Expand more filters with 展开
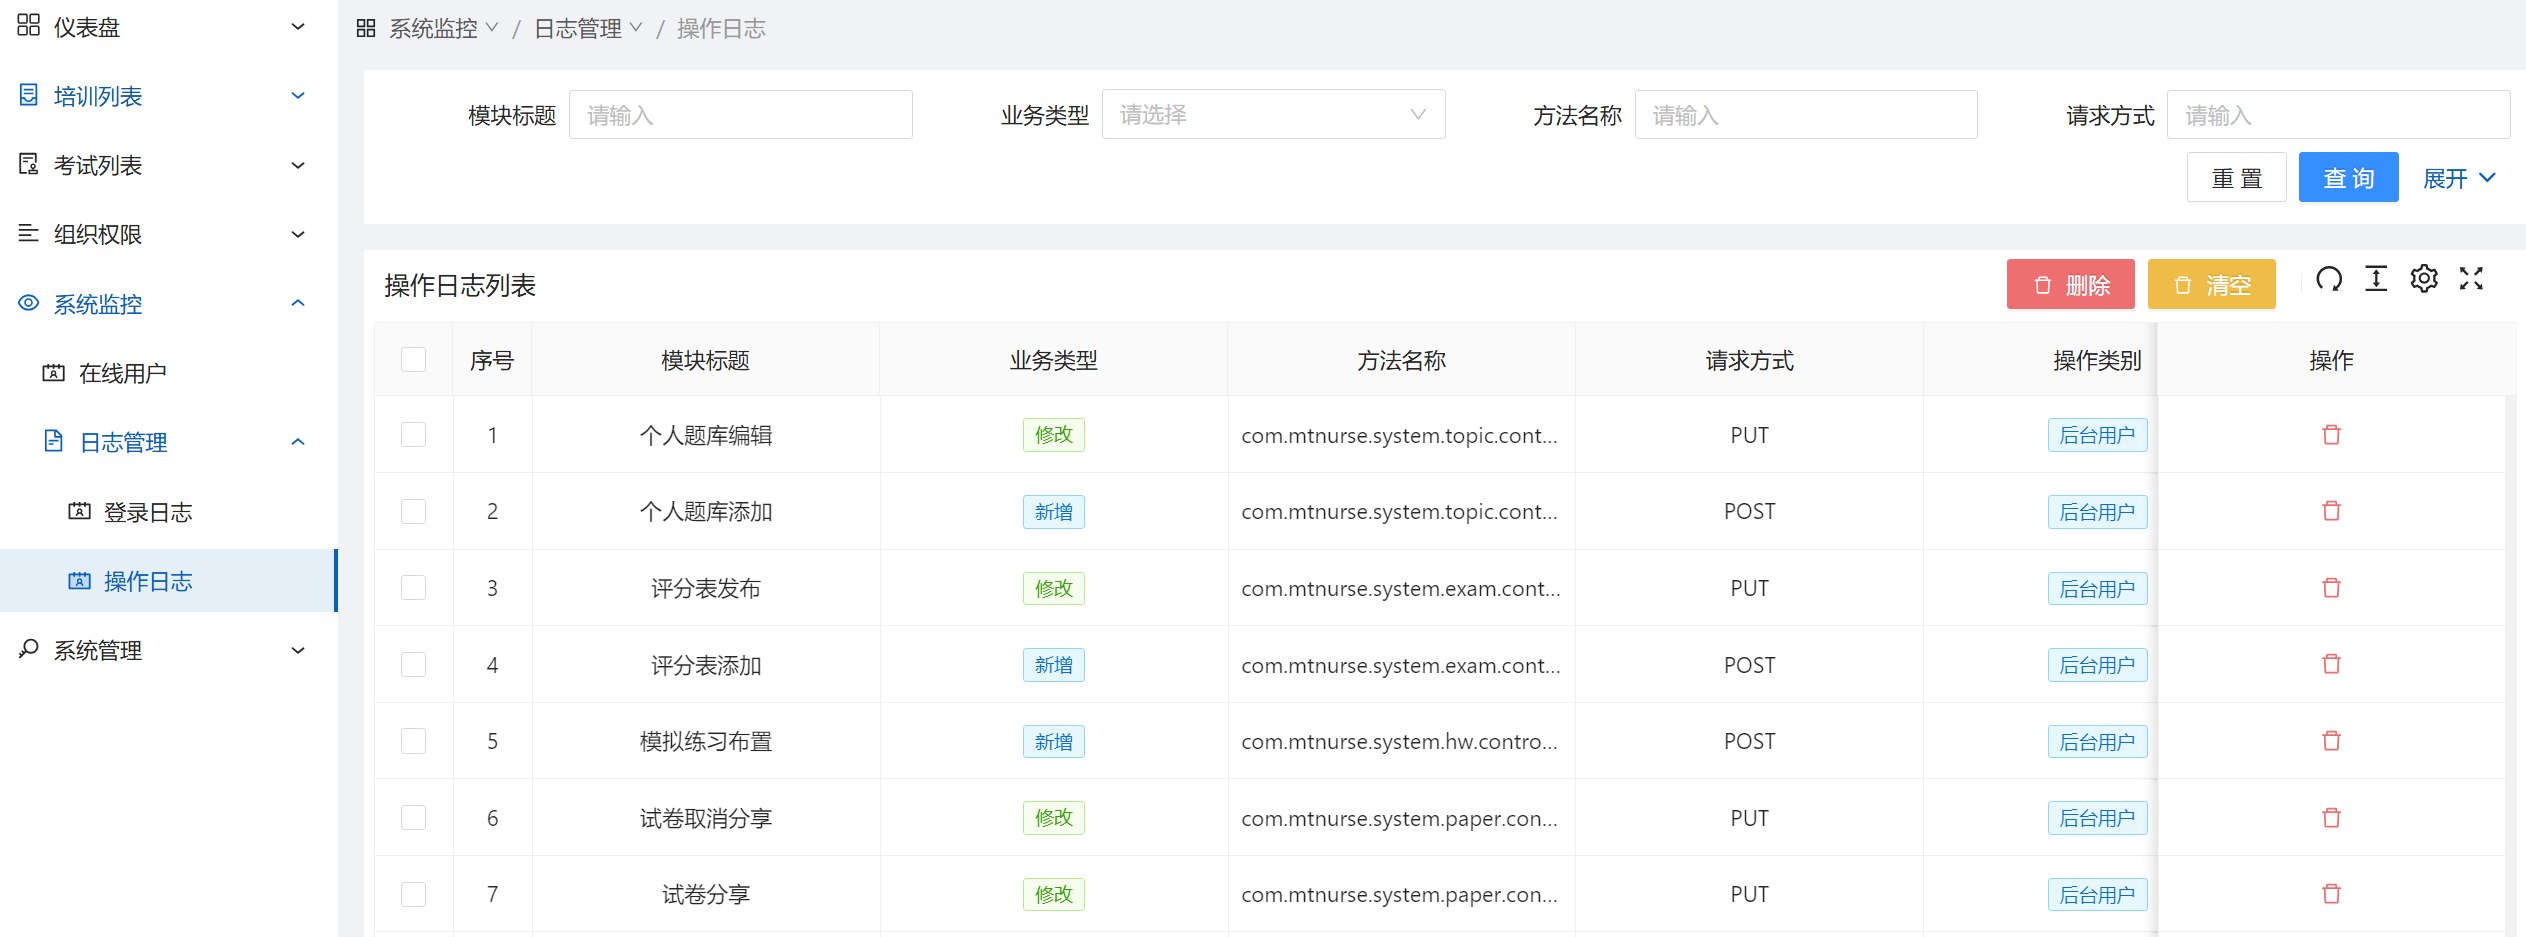The height and width of the screenshot is (937, 2526). [x=2458, y=178]
